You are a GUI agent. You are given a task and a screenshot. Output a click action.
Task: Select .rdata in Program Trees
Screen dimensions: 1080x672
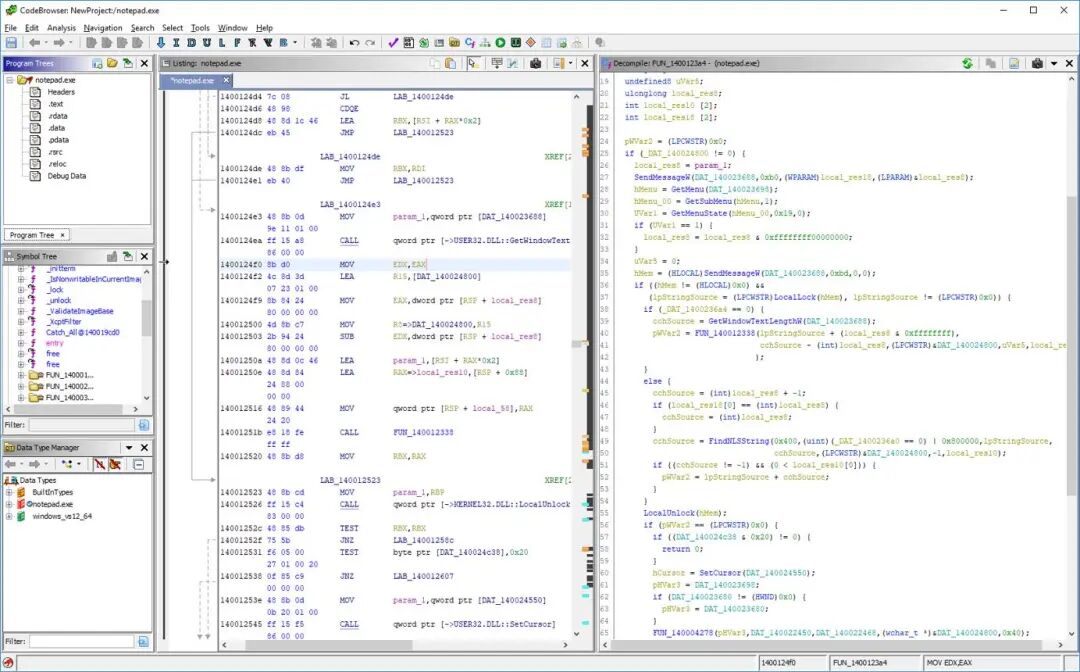tap(56, 116)
